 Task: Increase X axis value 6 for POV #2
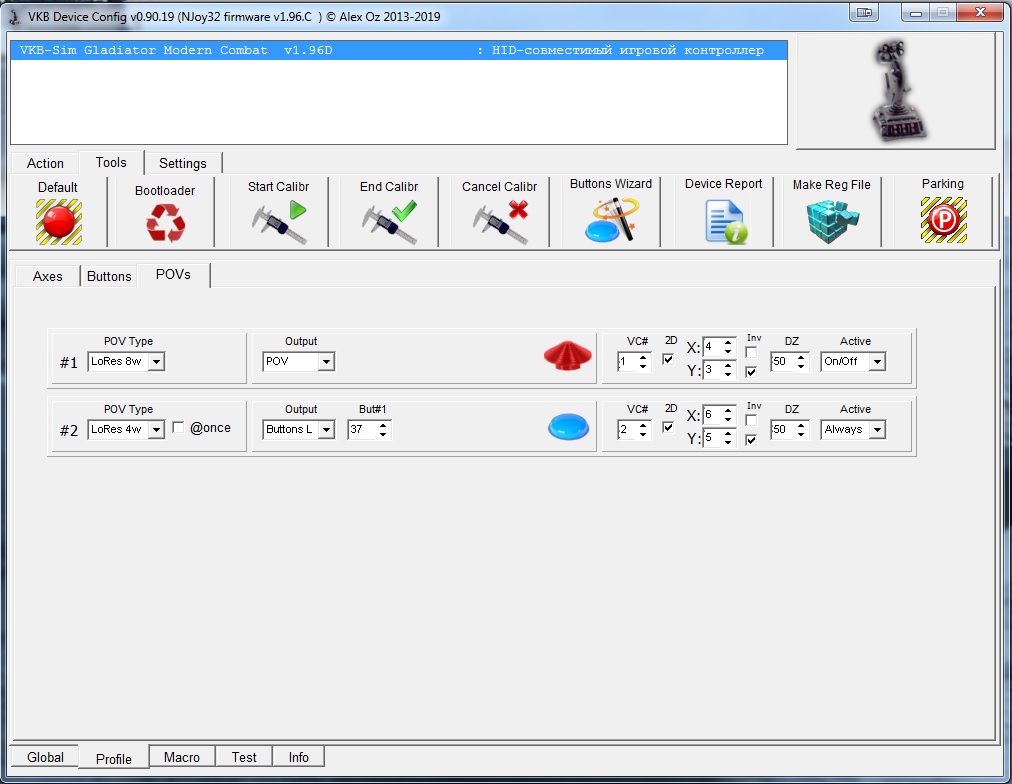point(728,410)
